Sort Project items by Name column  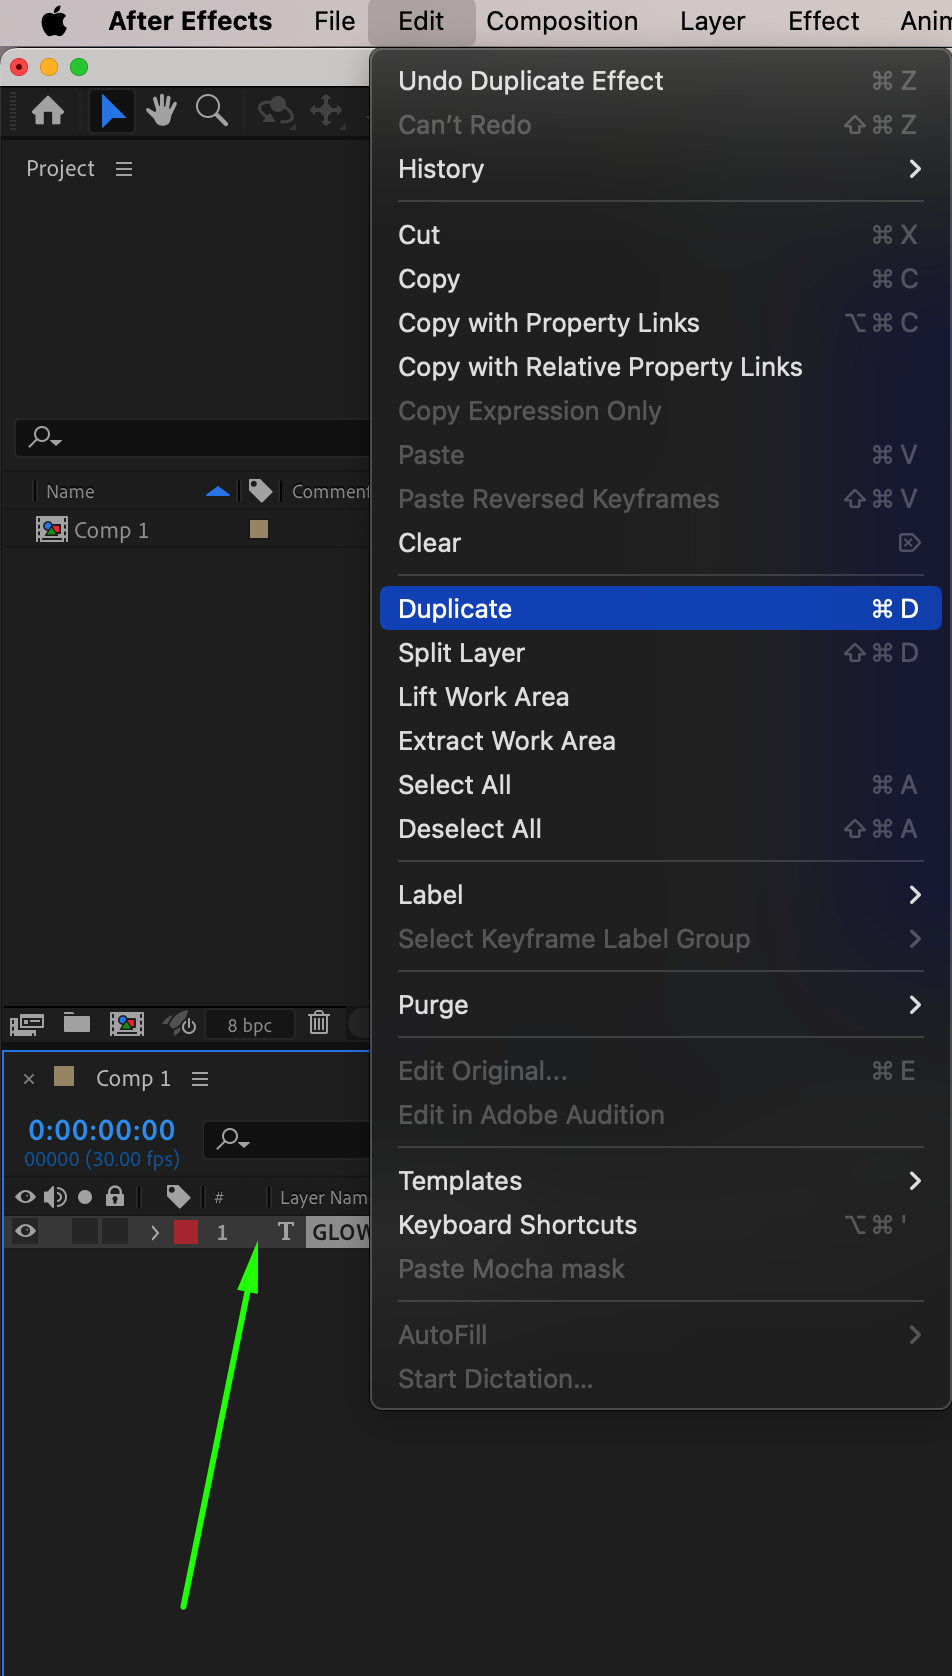(x=70, y=491)
